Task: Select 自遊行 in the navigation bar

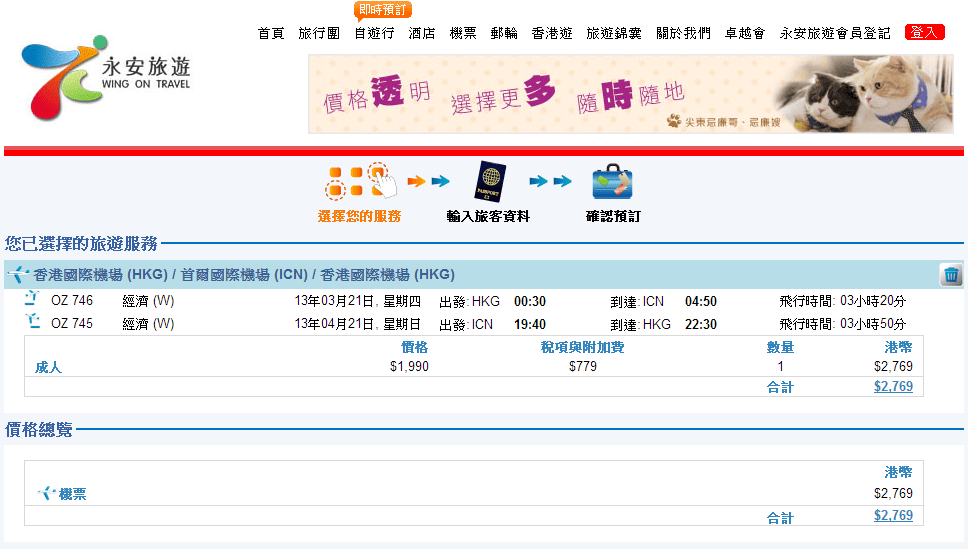Action: point(374,33)
